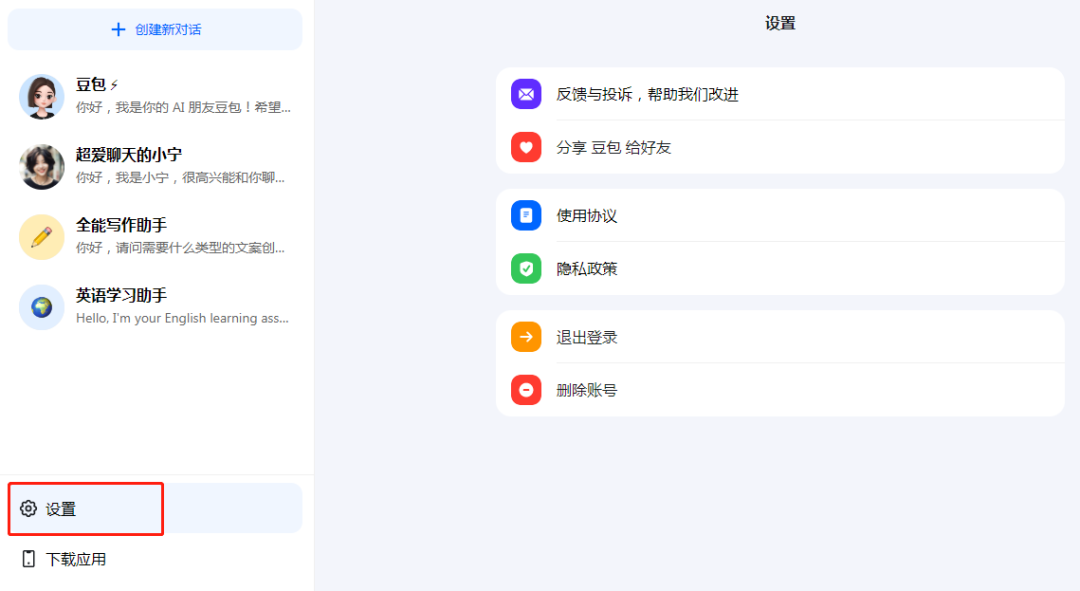Image resolution: width=1080 pixels, height=591 pixels.
Task: Click the lightning icon next to 豆包
Action: 114,85
